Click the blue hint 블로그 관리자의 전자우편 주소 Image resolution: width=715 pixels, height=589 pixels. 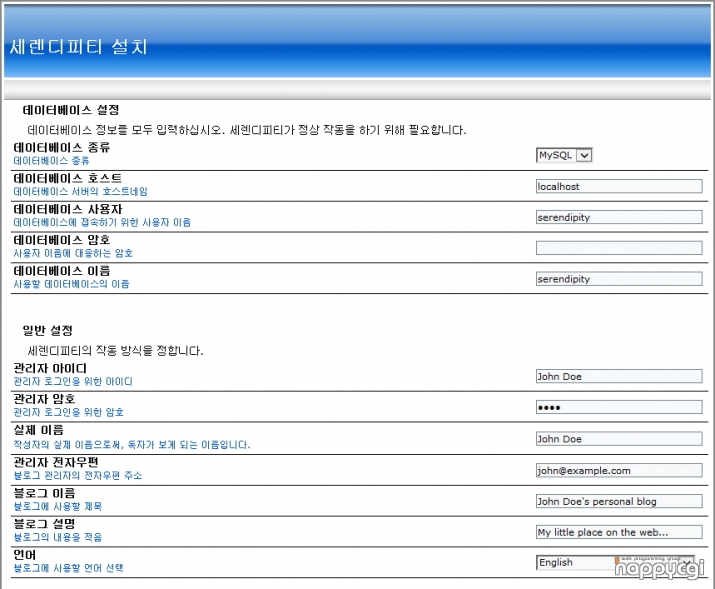(x=78, y=476)
